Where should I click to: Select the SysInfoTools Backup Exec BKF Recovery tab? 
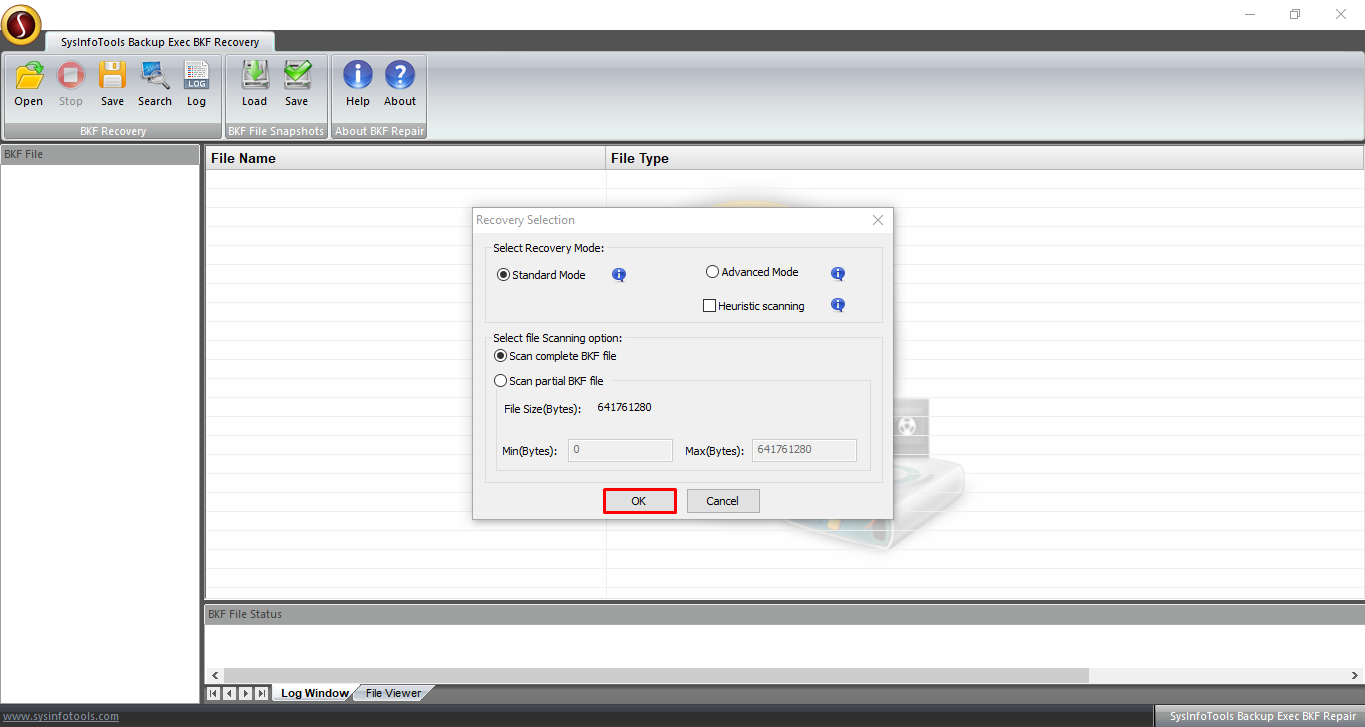[160, 42]
